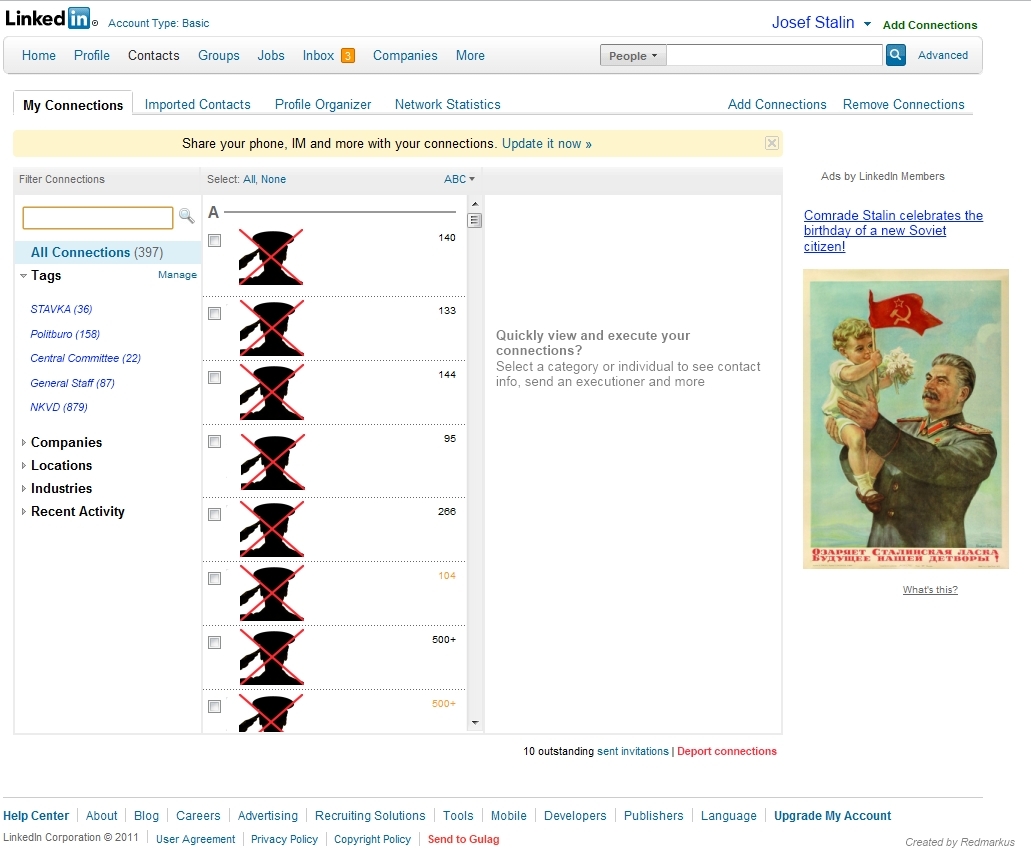Open sent invitations link
Viewport: 1031px width, 861px height.
(x=633, y=751)
